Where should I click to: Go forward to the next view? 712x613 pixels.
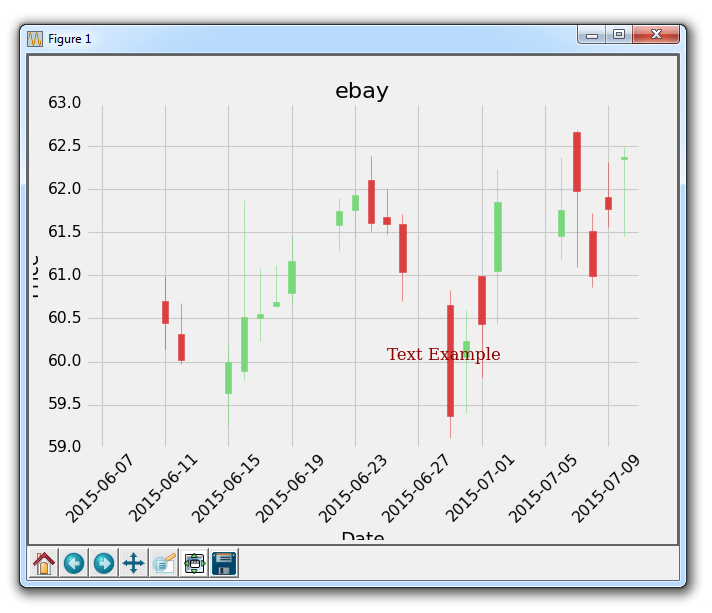(x=104, y=563)
